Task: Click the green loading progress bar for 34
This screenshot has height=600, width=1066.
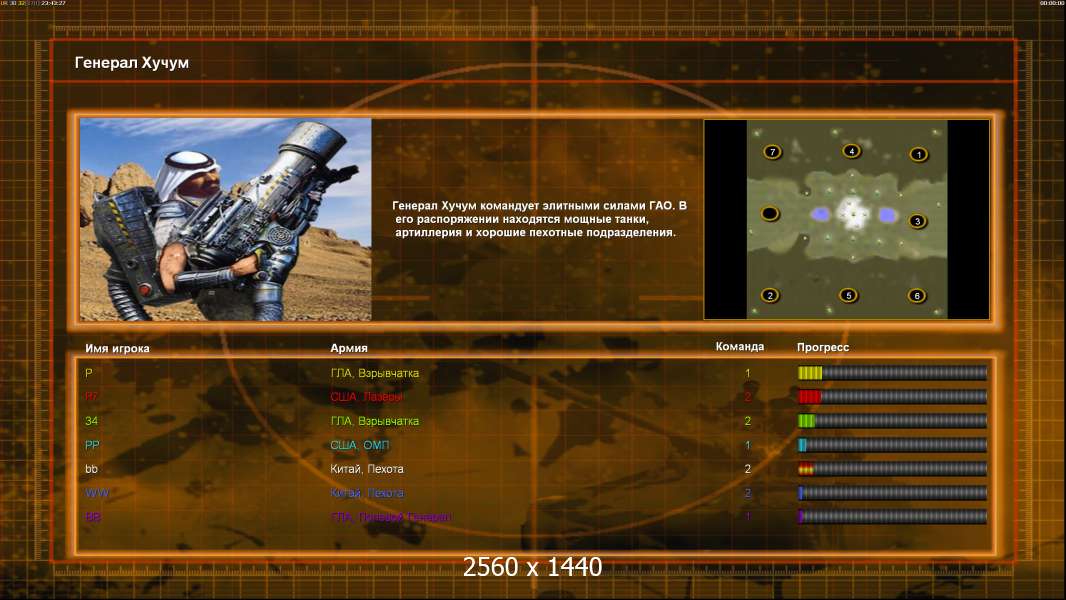Action: point(892,421)
